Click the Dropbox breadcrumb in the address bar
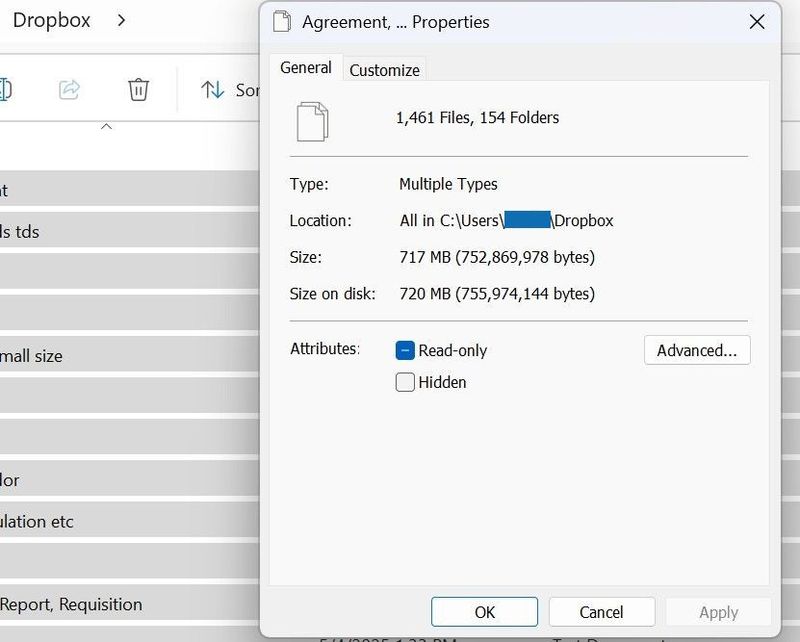 point(51,20)
